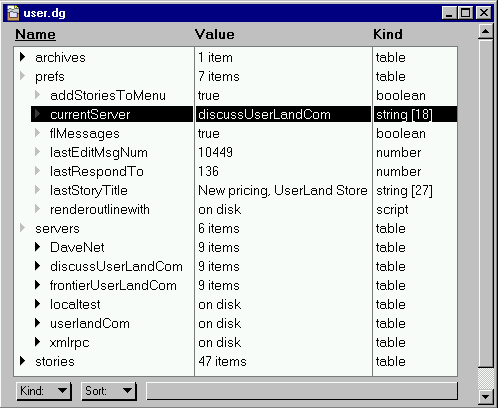Click the user.dg document icon in title bar
This screenshot has height=408, width=498.
[x=13, y=13]
